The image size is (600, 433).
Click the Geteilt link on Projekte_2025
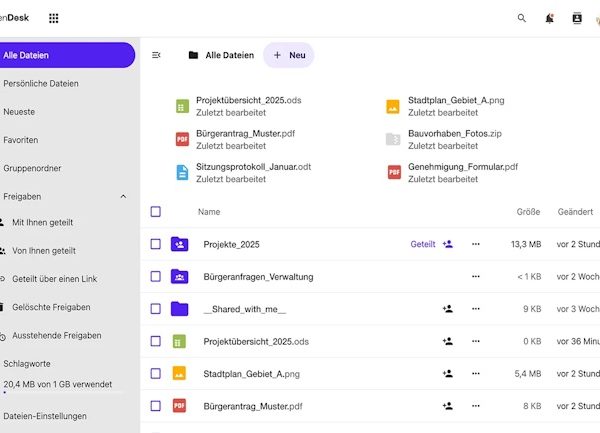(x=422, y=244)
